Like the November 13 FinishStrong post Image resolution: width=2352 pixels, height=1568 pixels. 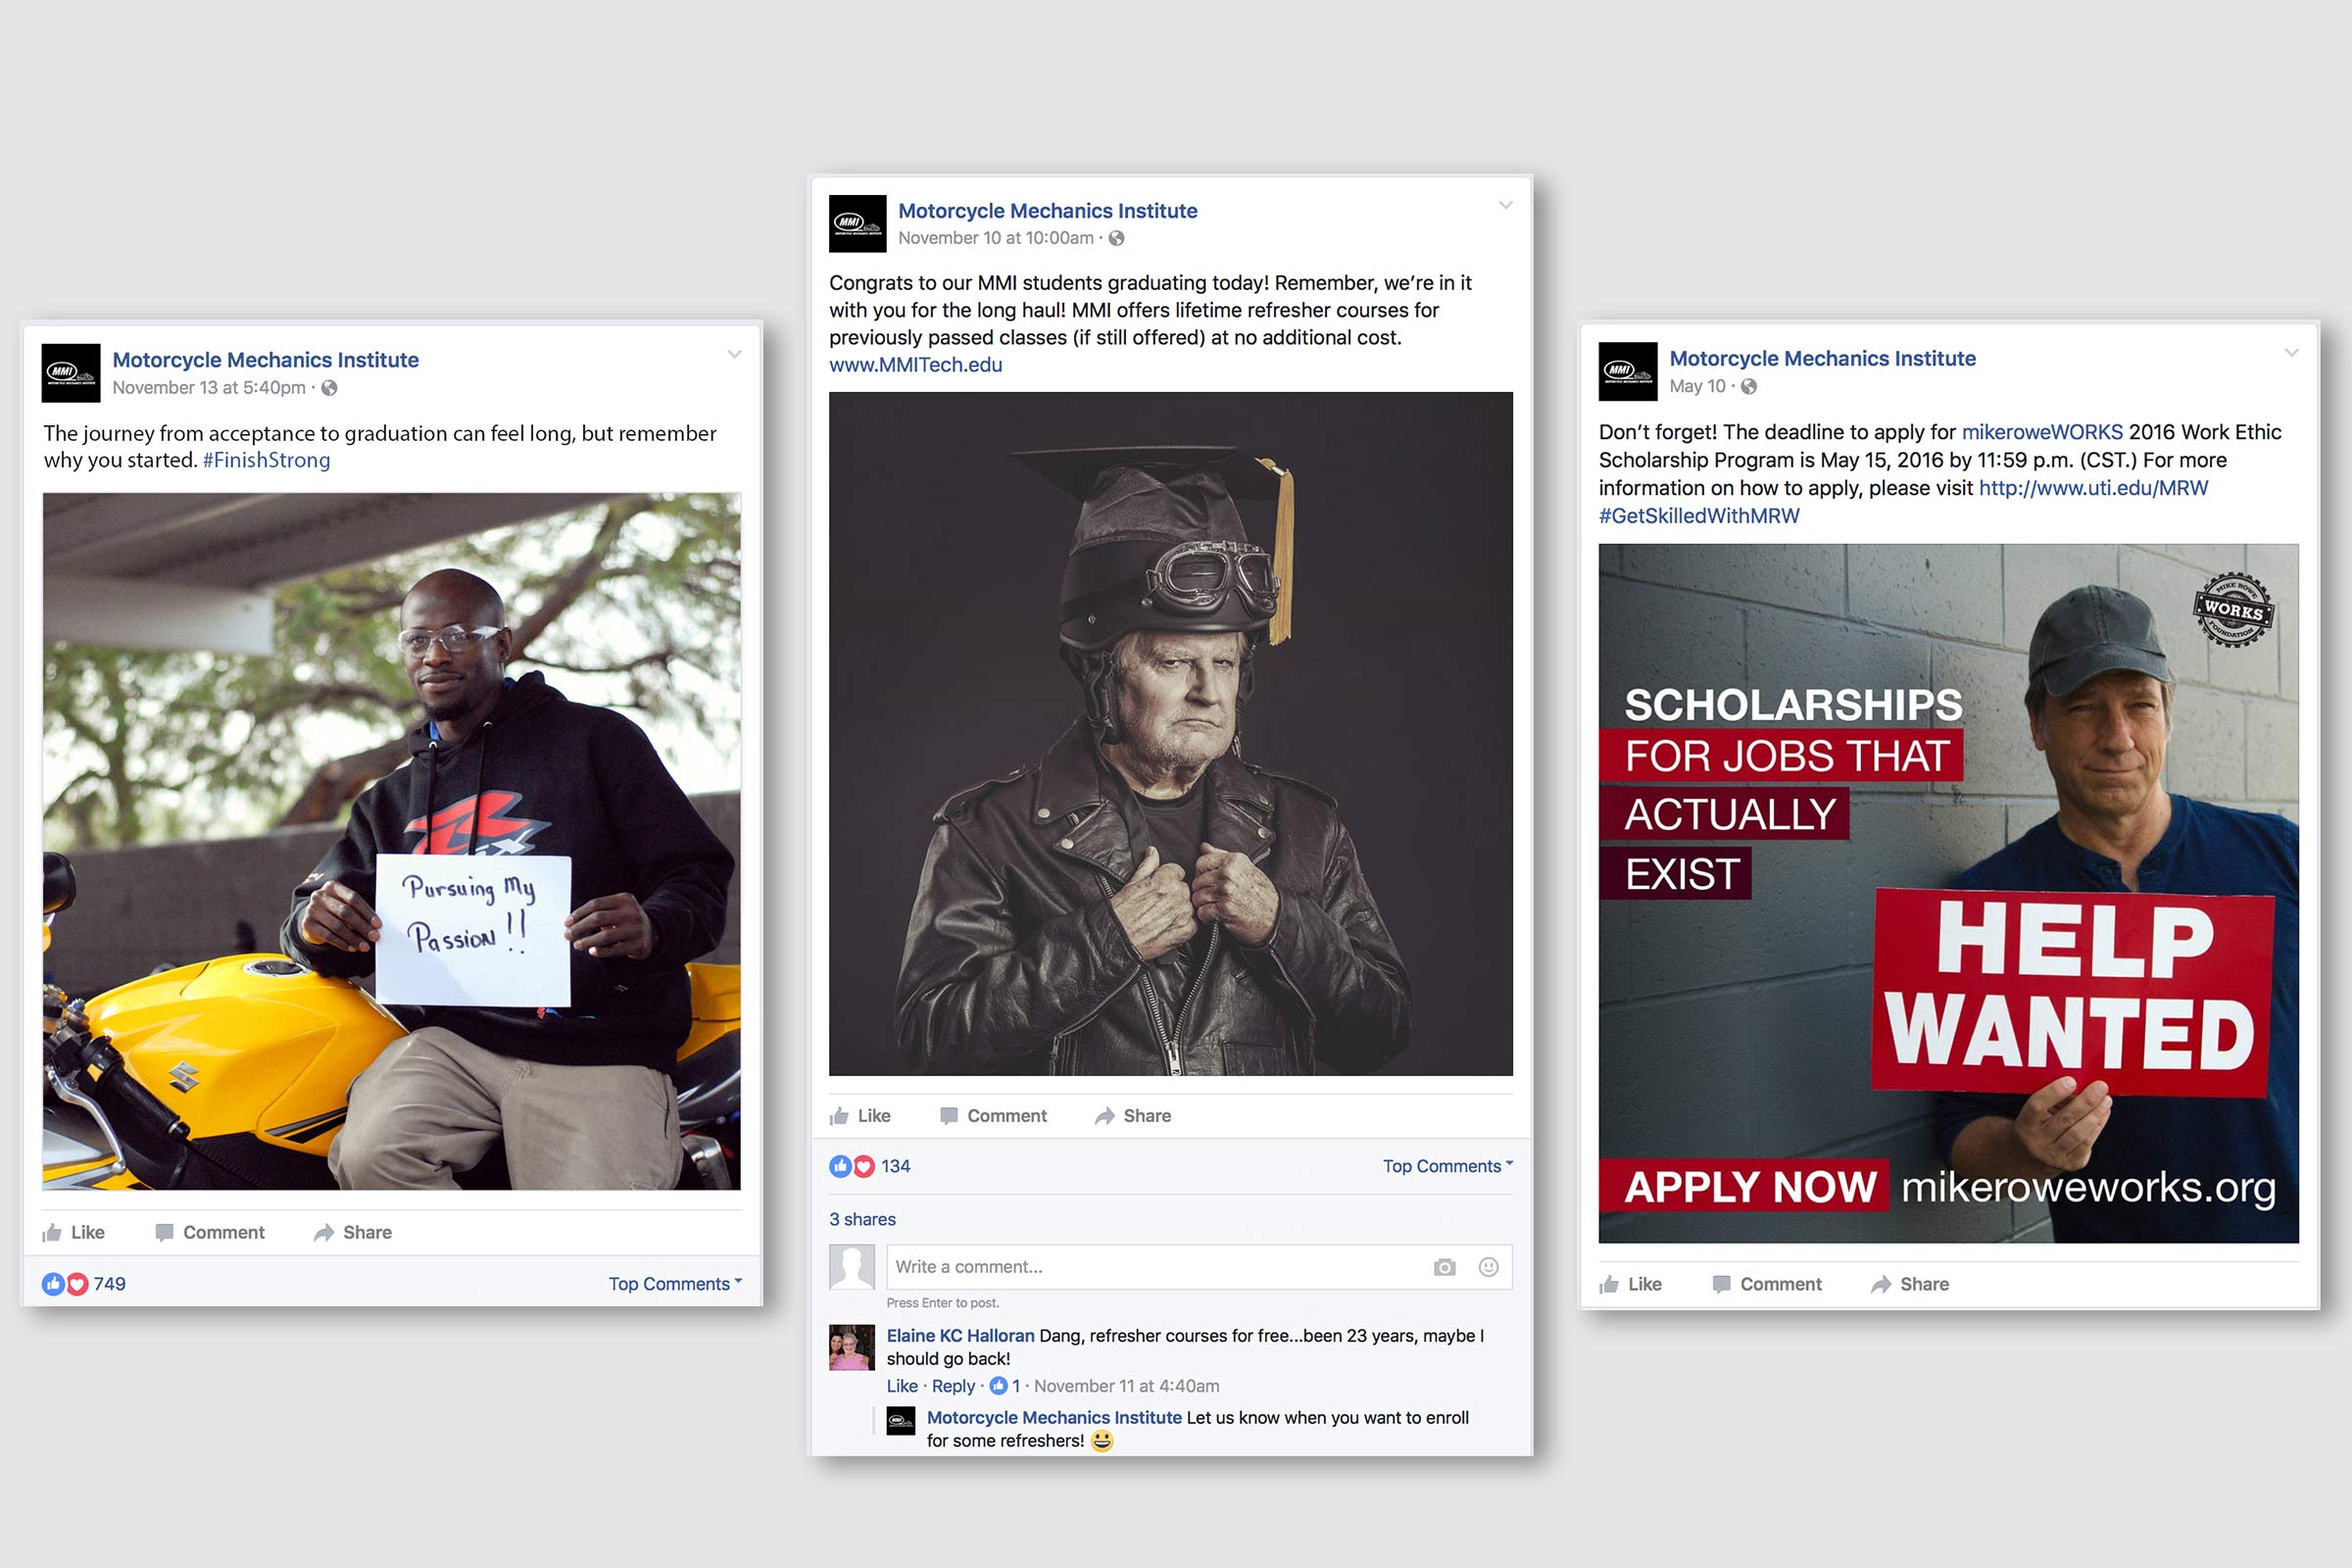tap(73, 1232)
